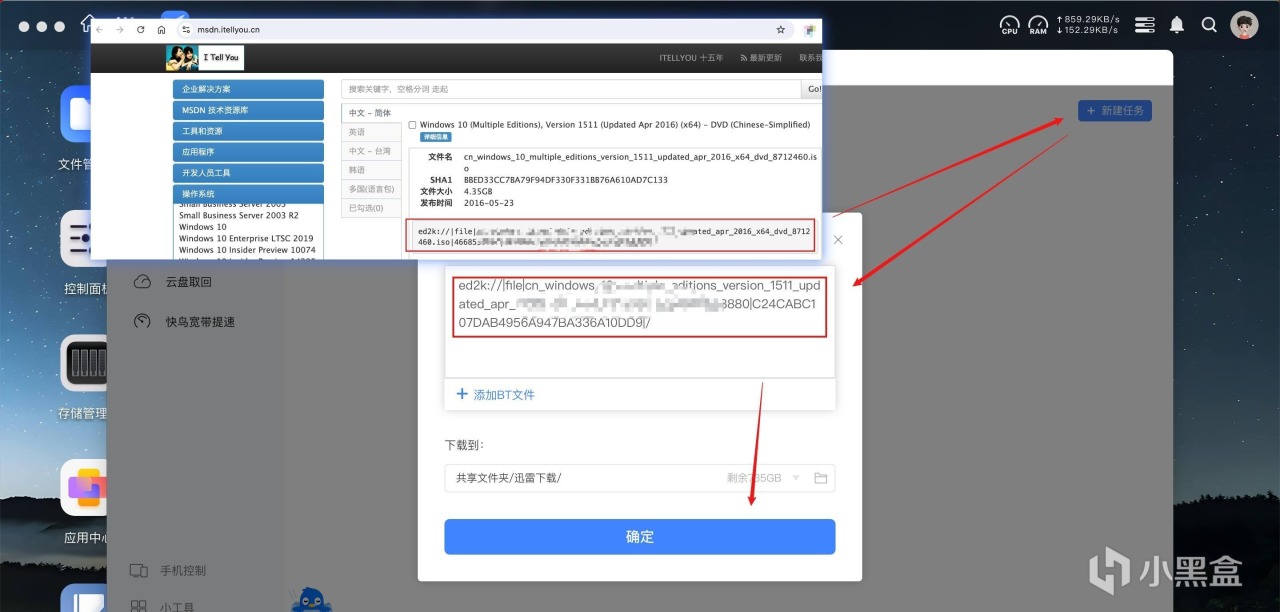Viewport: 1280px width, 612px height.
Task: Open 手机控制 in Xunlei sidebar
Action: [x=183, y=570]
